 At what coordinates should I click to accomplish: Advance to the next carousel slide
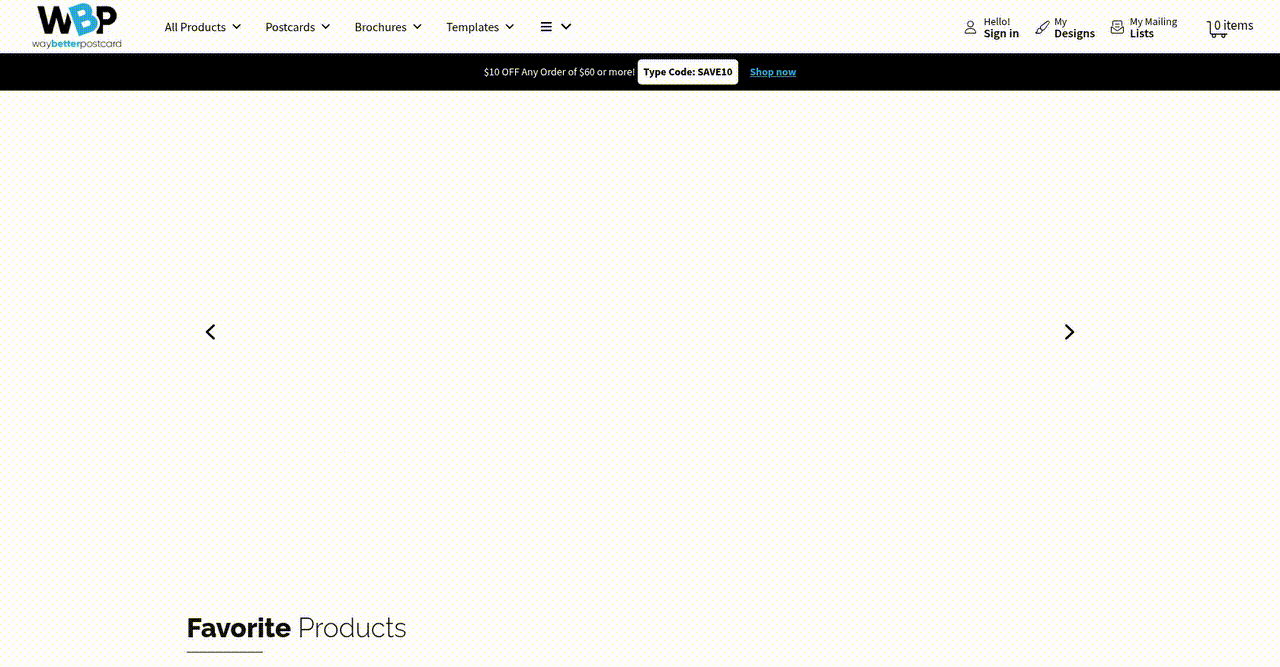1069,332
